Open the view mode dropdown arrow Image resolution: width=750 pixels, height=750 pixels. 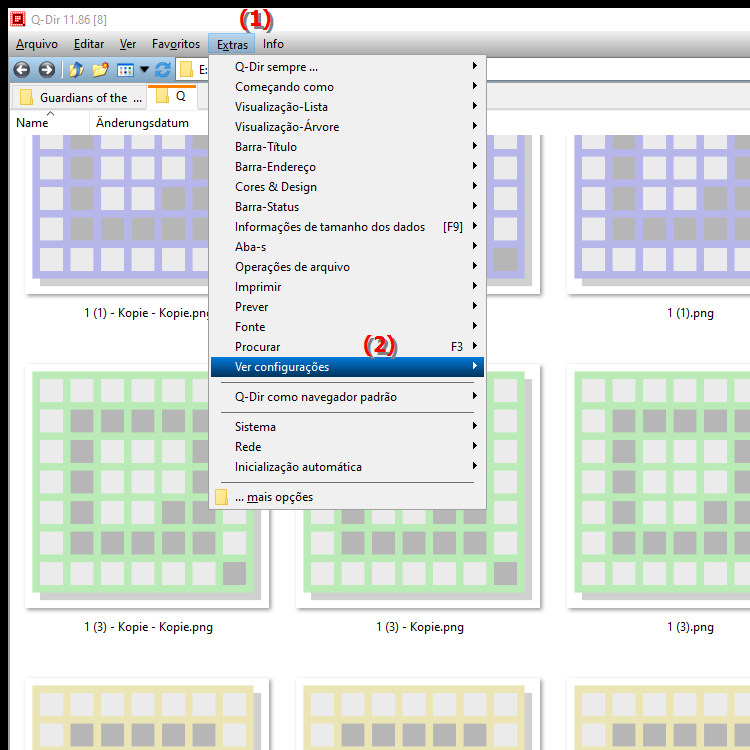click(144, 70)
